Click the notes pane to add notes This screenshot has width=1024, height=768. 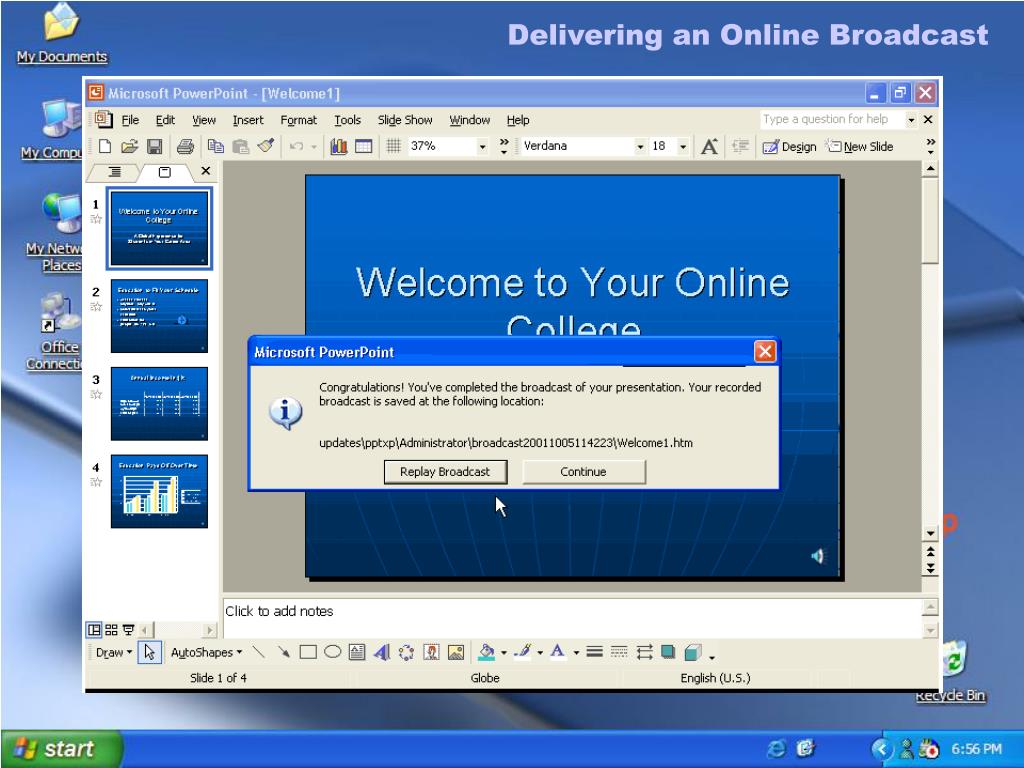[571, 618]
